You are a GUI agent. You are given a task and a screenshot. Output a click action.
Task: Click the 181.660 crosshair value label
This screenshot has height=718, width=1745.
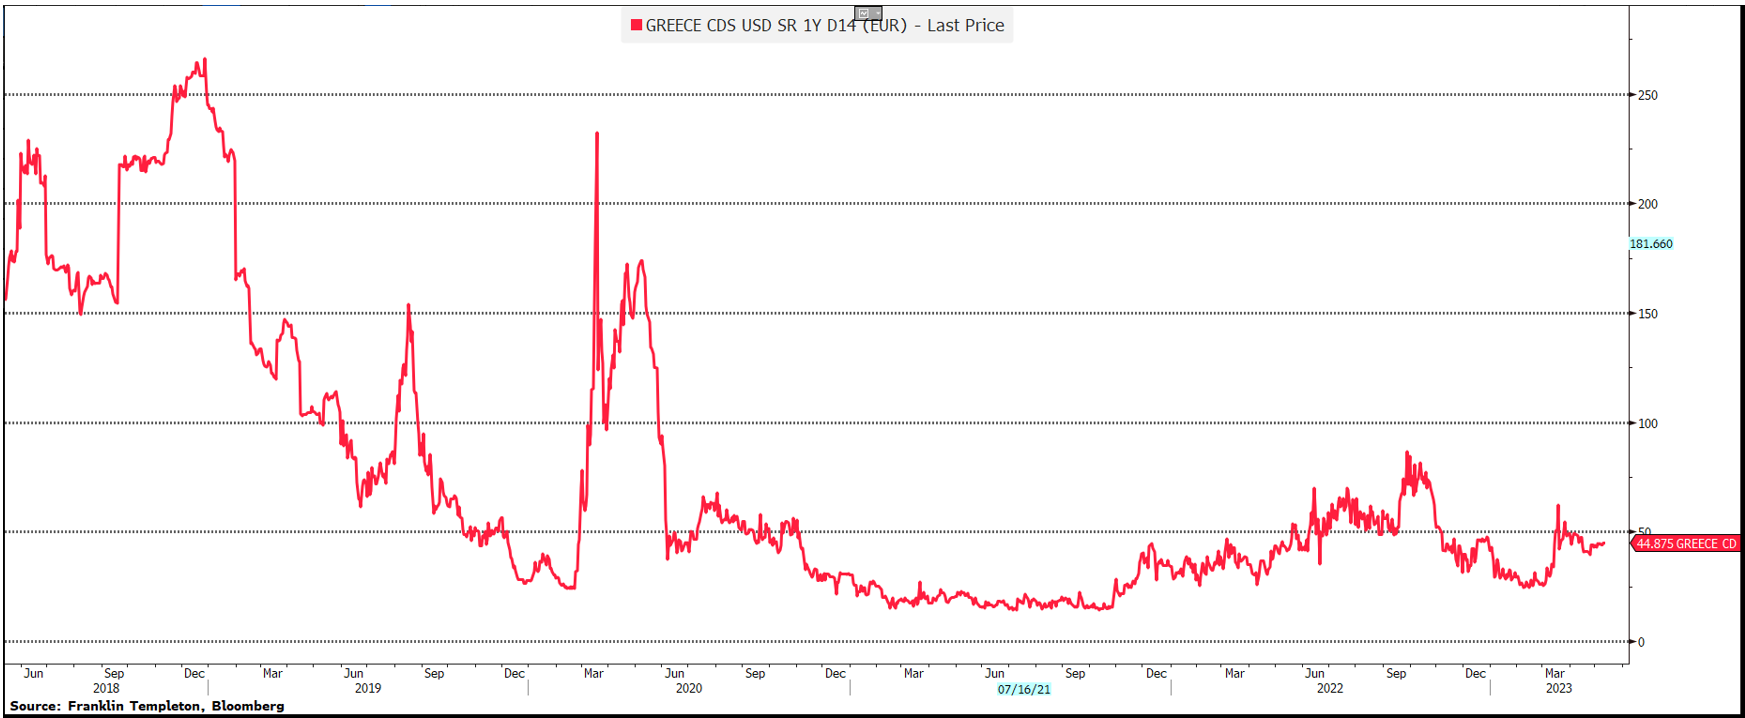1651,244
